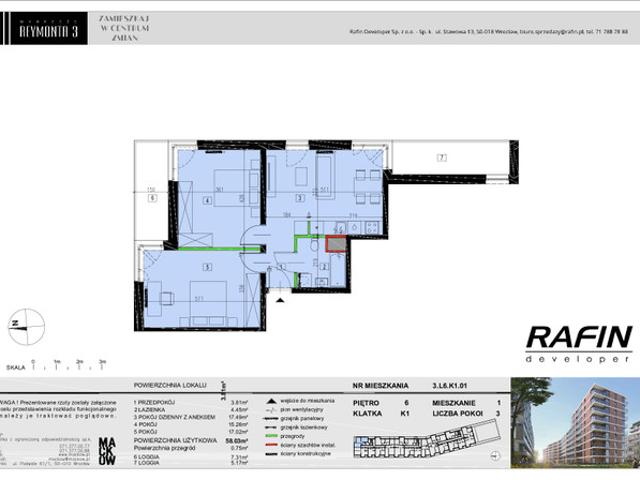Screen dimensions: 640x480
Task: Click room number 4 label in bedroom
Action: click(x=208, y=200)
